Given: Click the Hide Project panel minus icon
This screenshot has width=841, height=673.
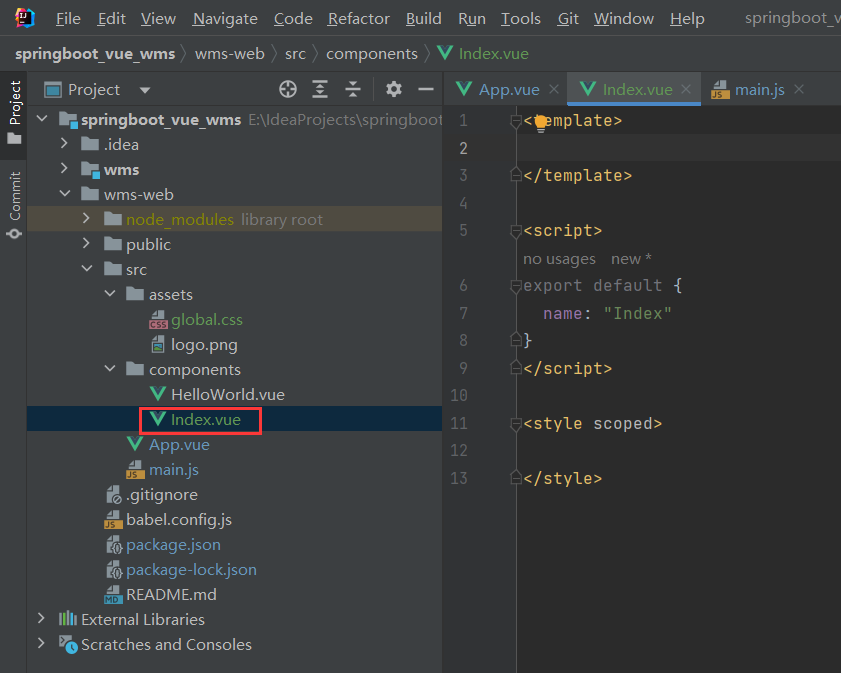Looking at the screenshot, I should pos(425,89).
